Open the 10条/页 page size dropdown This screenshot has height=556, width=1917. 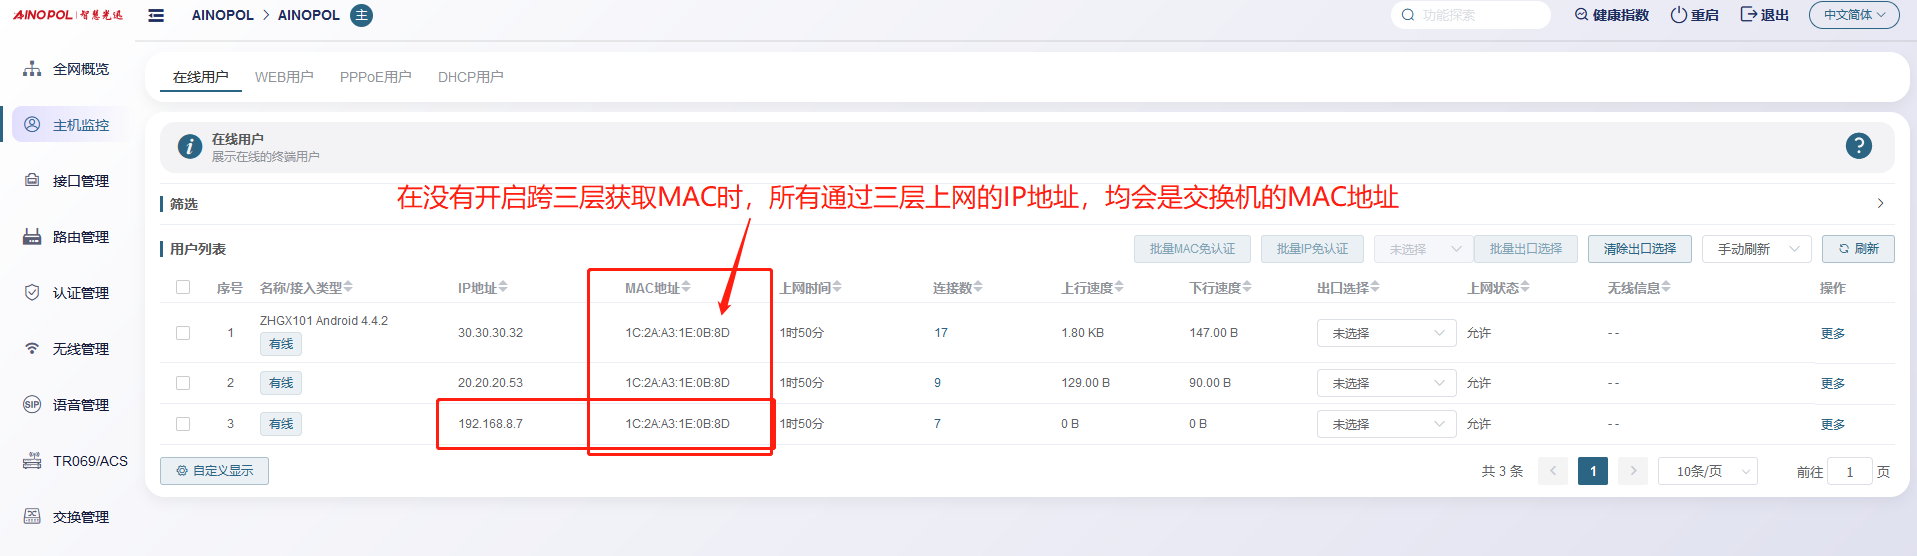coord(1707,471)
